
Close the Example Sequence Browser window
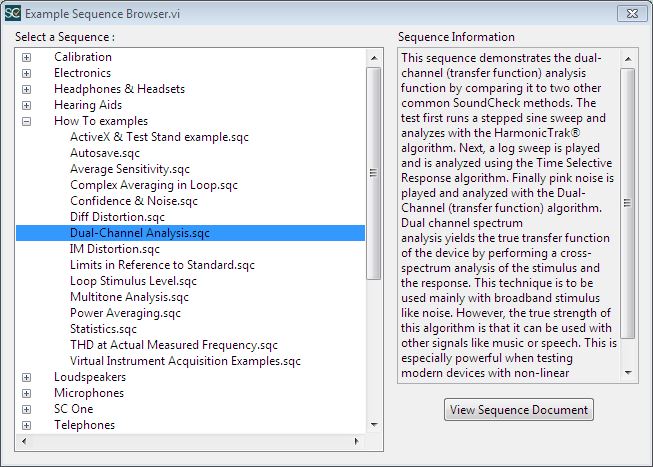click(x=632, y=13)
